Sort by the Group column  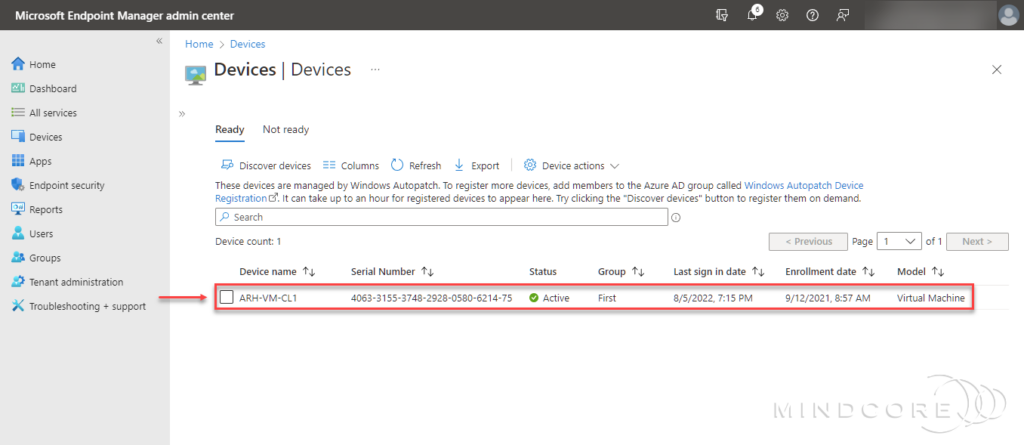[621, 271]
